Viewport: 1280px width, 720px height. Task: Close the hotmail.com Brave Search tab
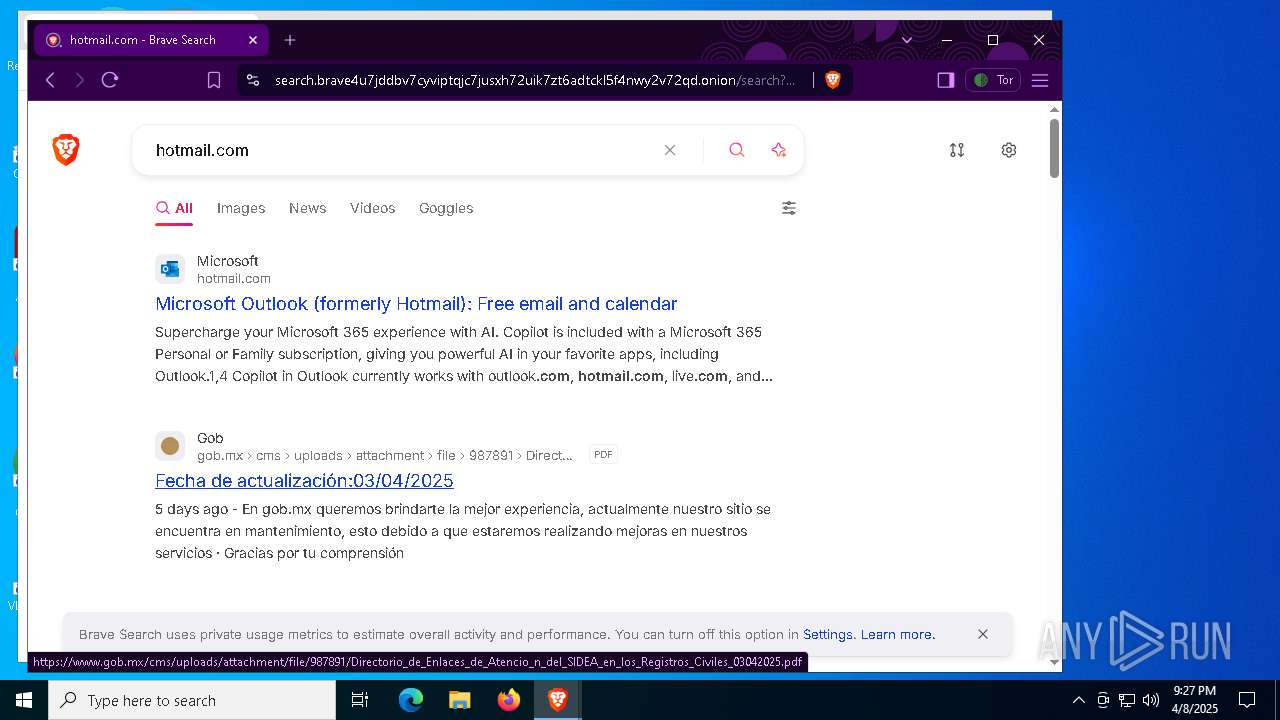point(253,40)
